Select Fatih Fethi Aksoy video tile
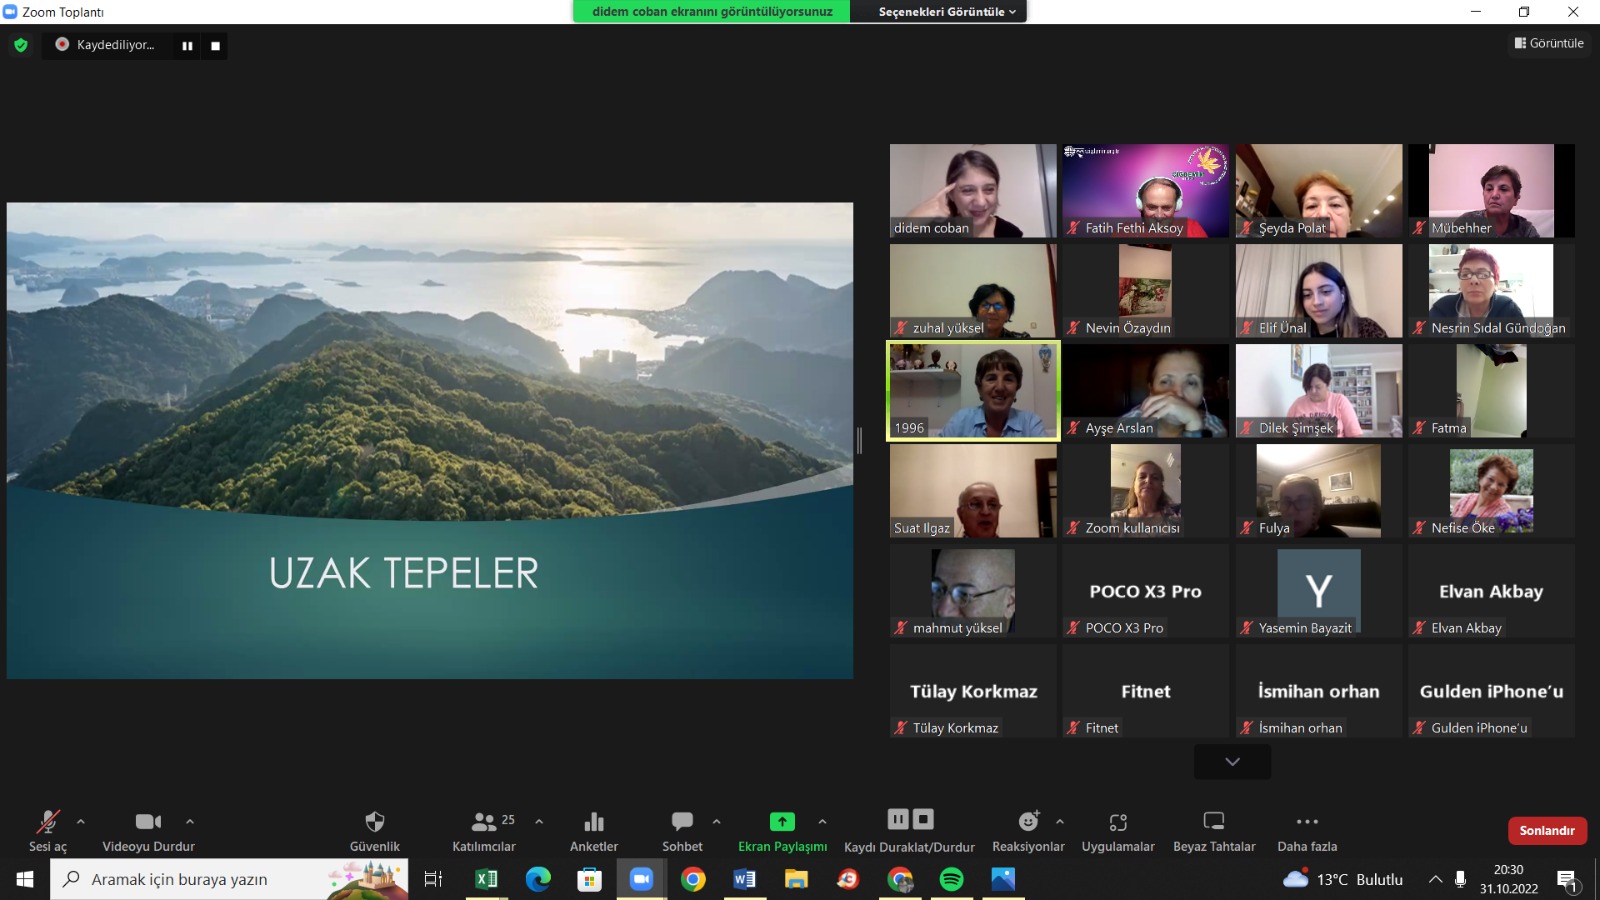1600x900 pixels. tap(1146, 190)
